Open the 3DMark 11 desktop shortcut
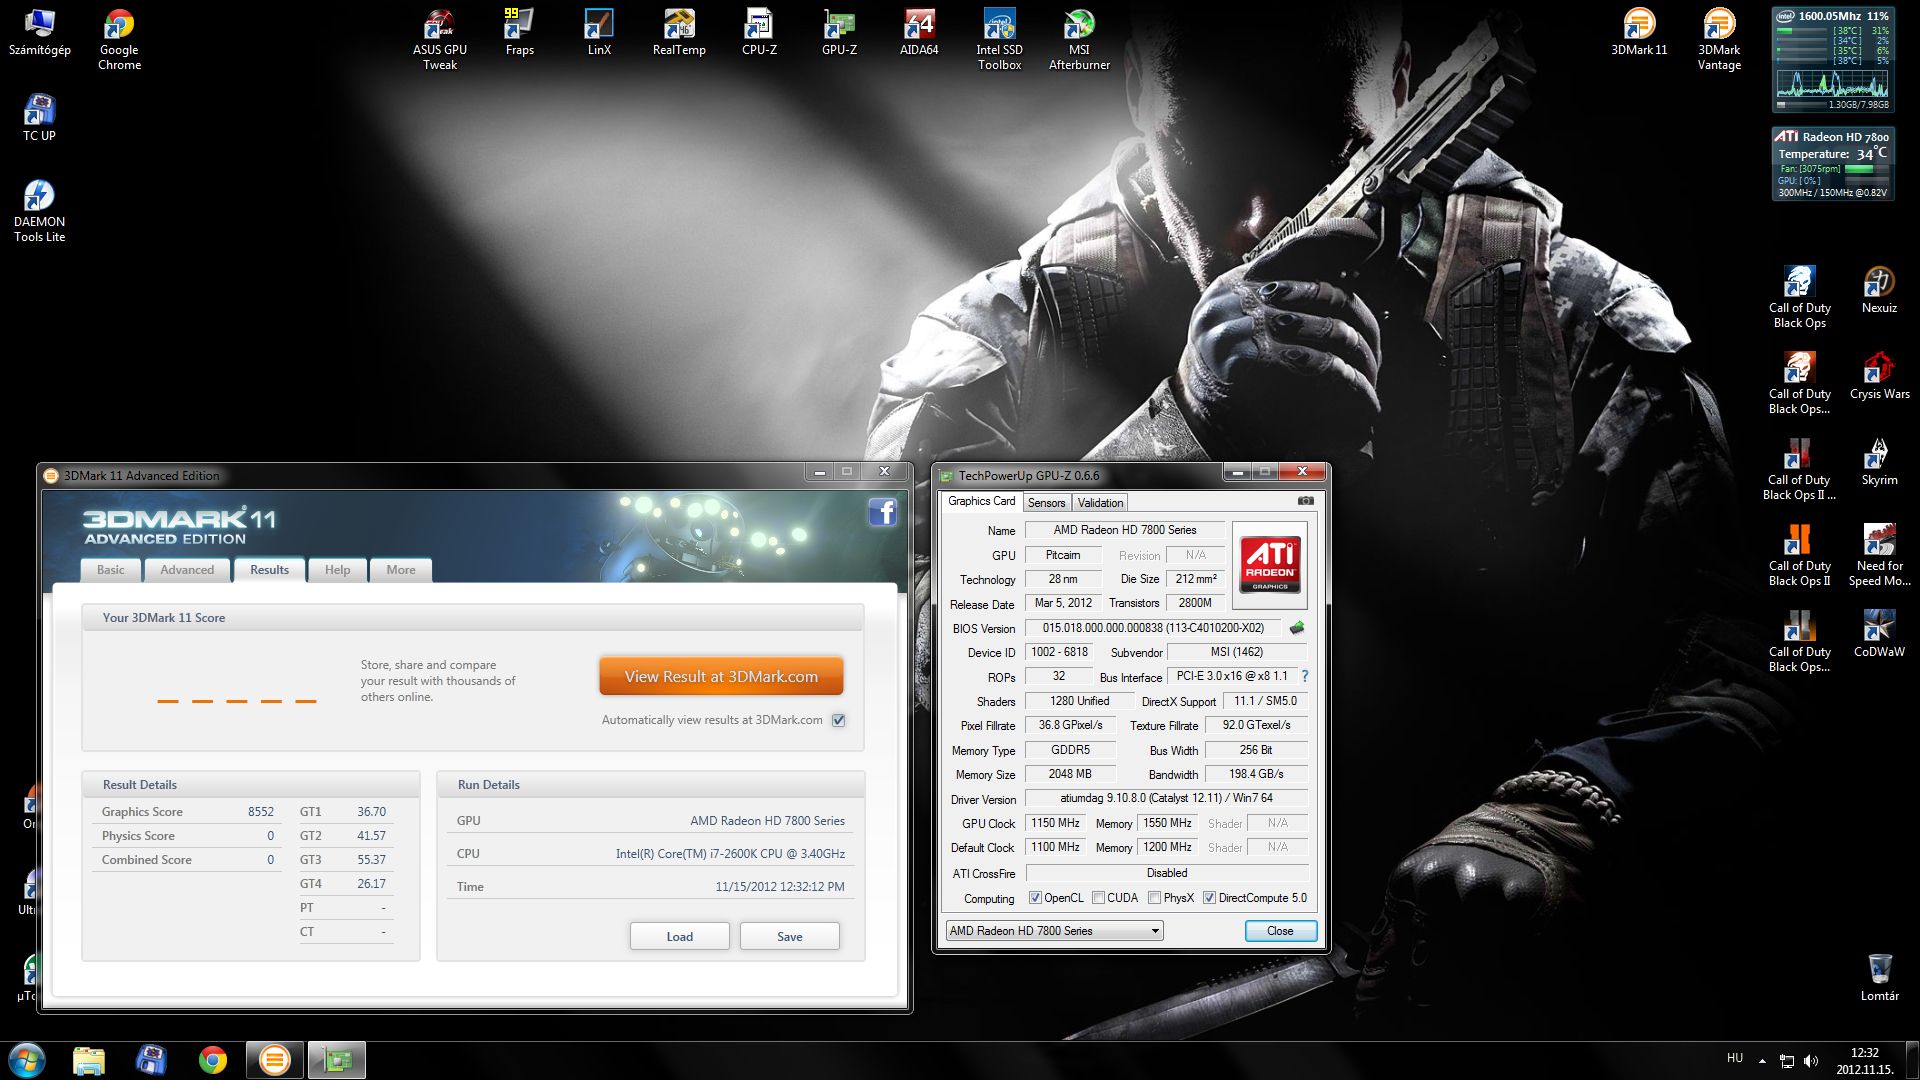 (1639, 33)
